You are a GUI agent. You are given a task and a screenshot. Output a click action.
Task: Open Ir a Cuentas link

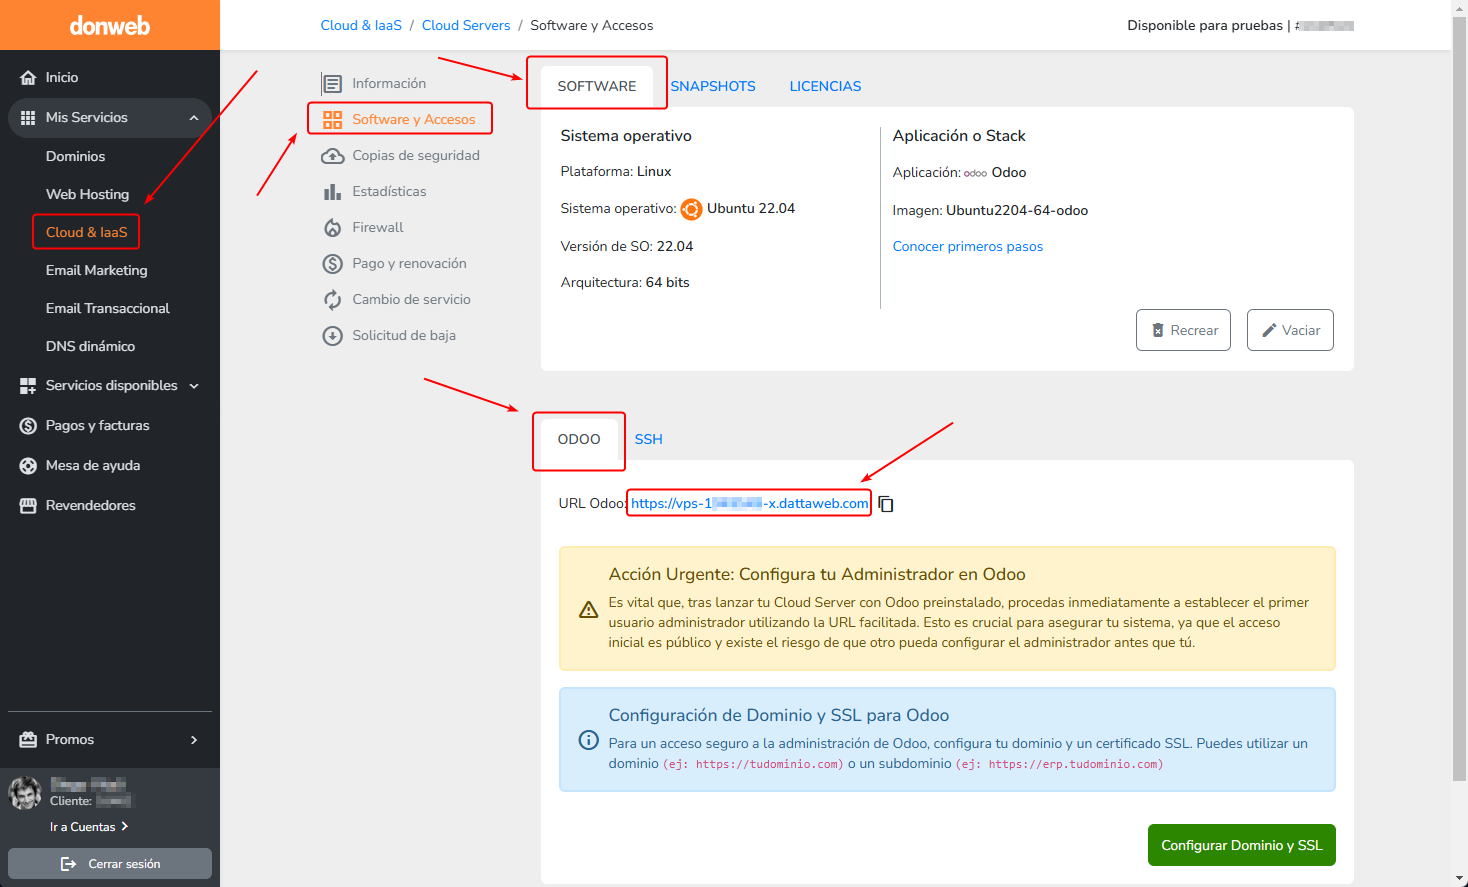click(89, 827)
